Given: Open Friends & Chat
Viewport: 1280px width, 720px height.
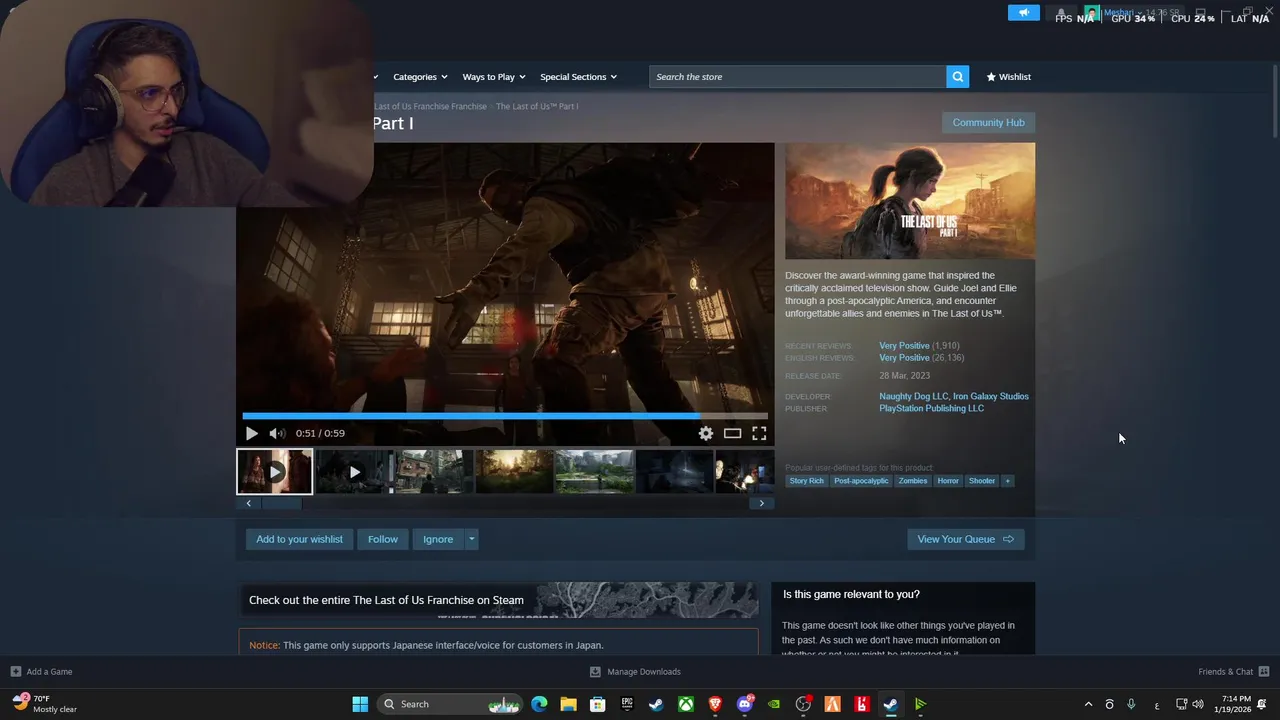Looking at the screenshot, I should pos(1234,671).
